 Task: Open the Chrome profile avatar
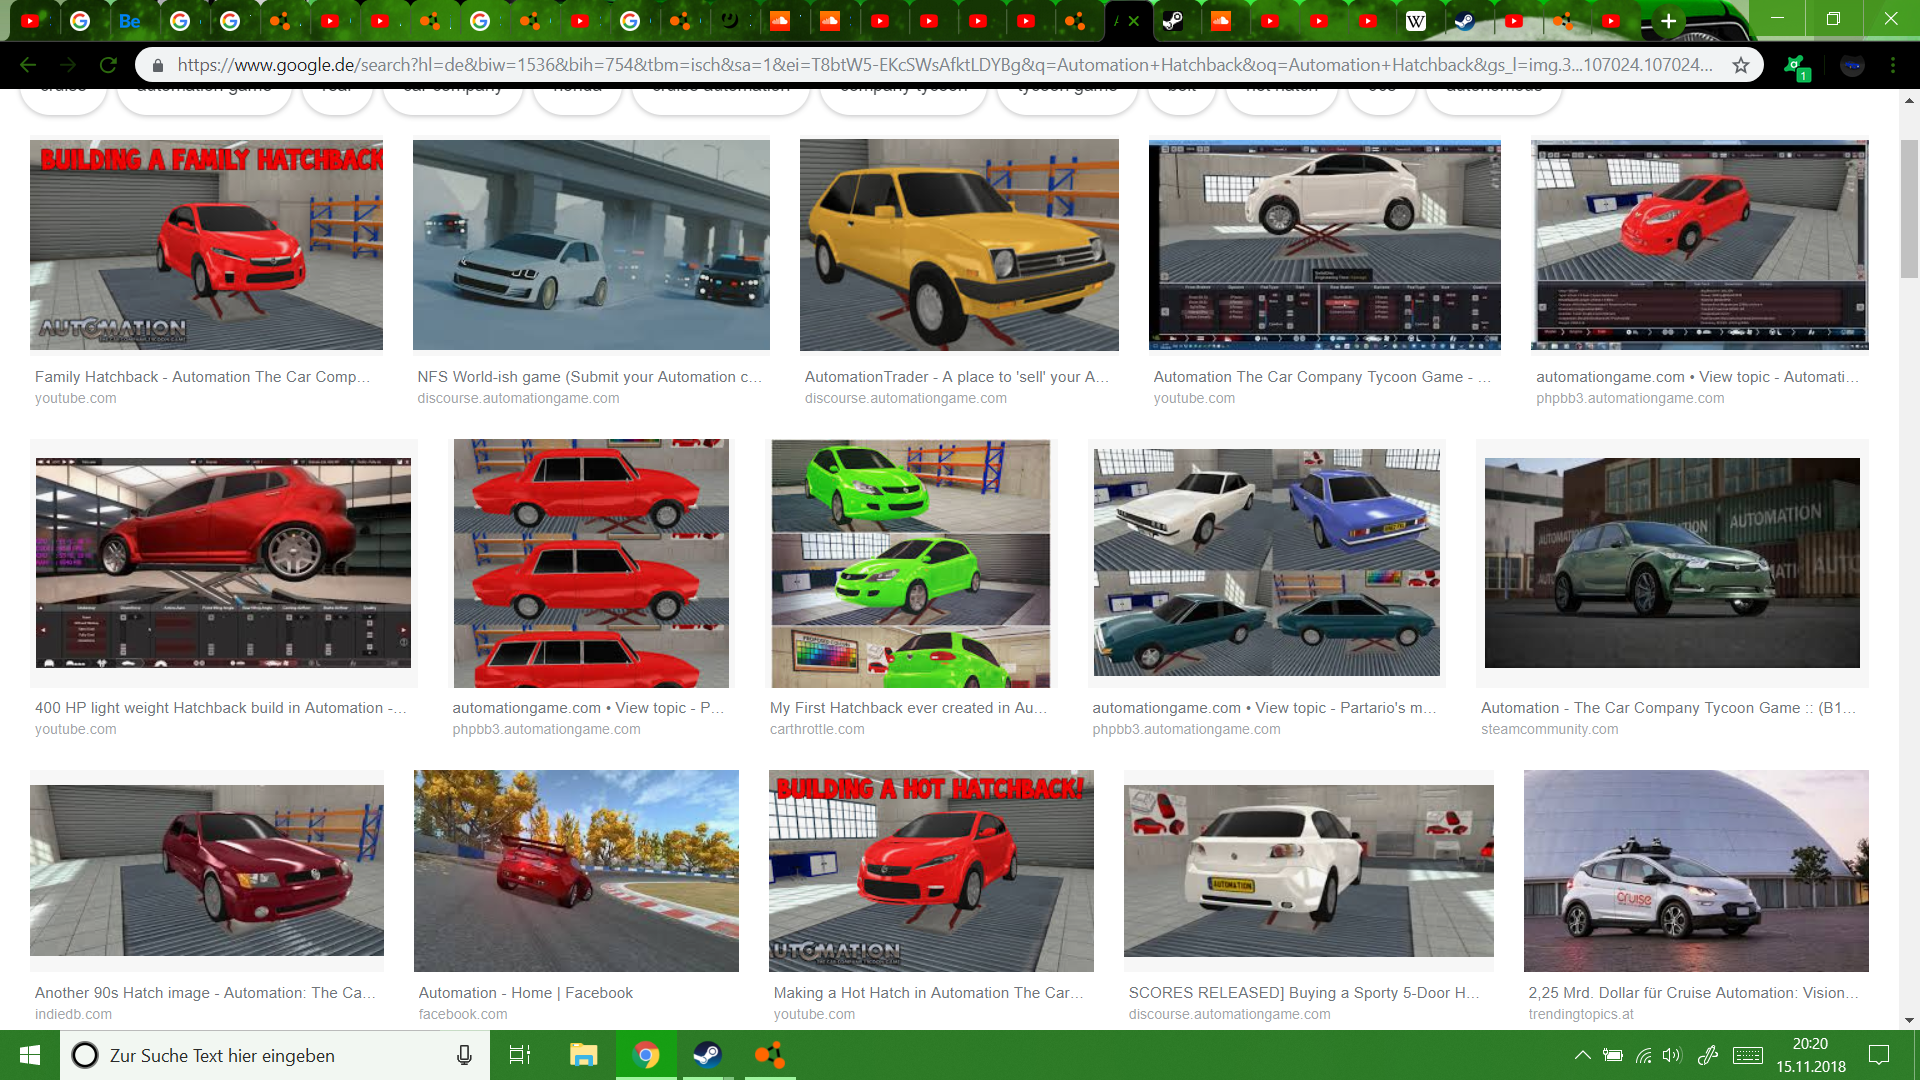click(x=1852, y=65)
